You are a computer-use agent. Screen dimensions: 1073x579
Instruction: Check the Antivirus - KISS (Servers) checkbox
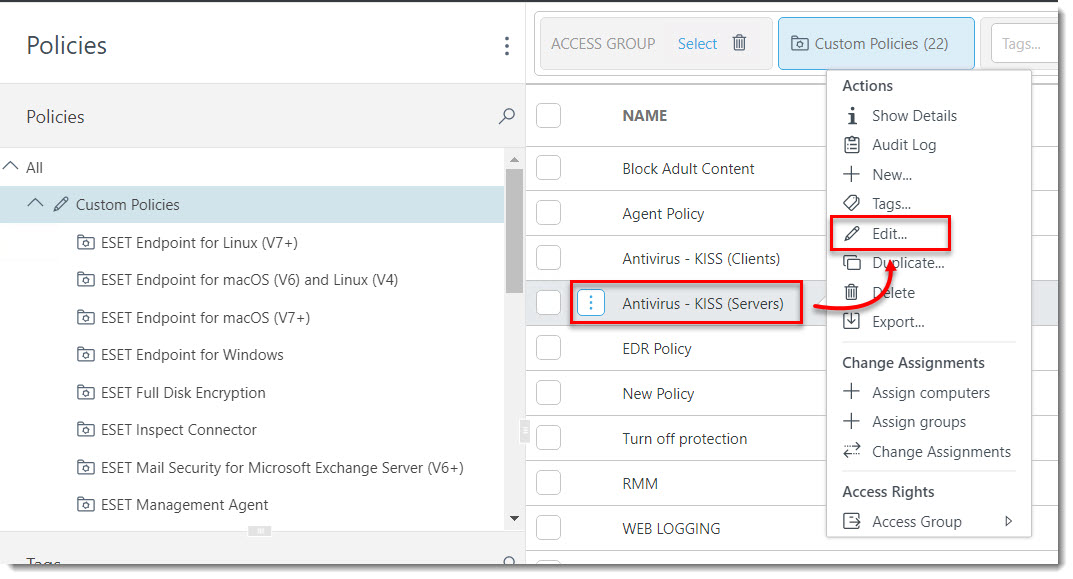point(548,303)
